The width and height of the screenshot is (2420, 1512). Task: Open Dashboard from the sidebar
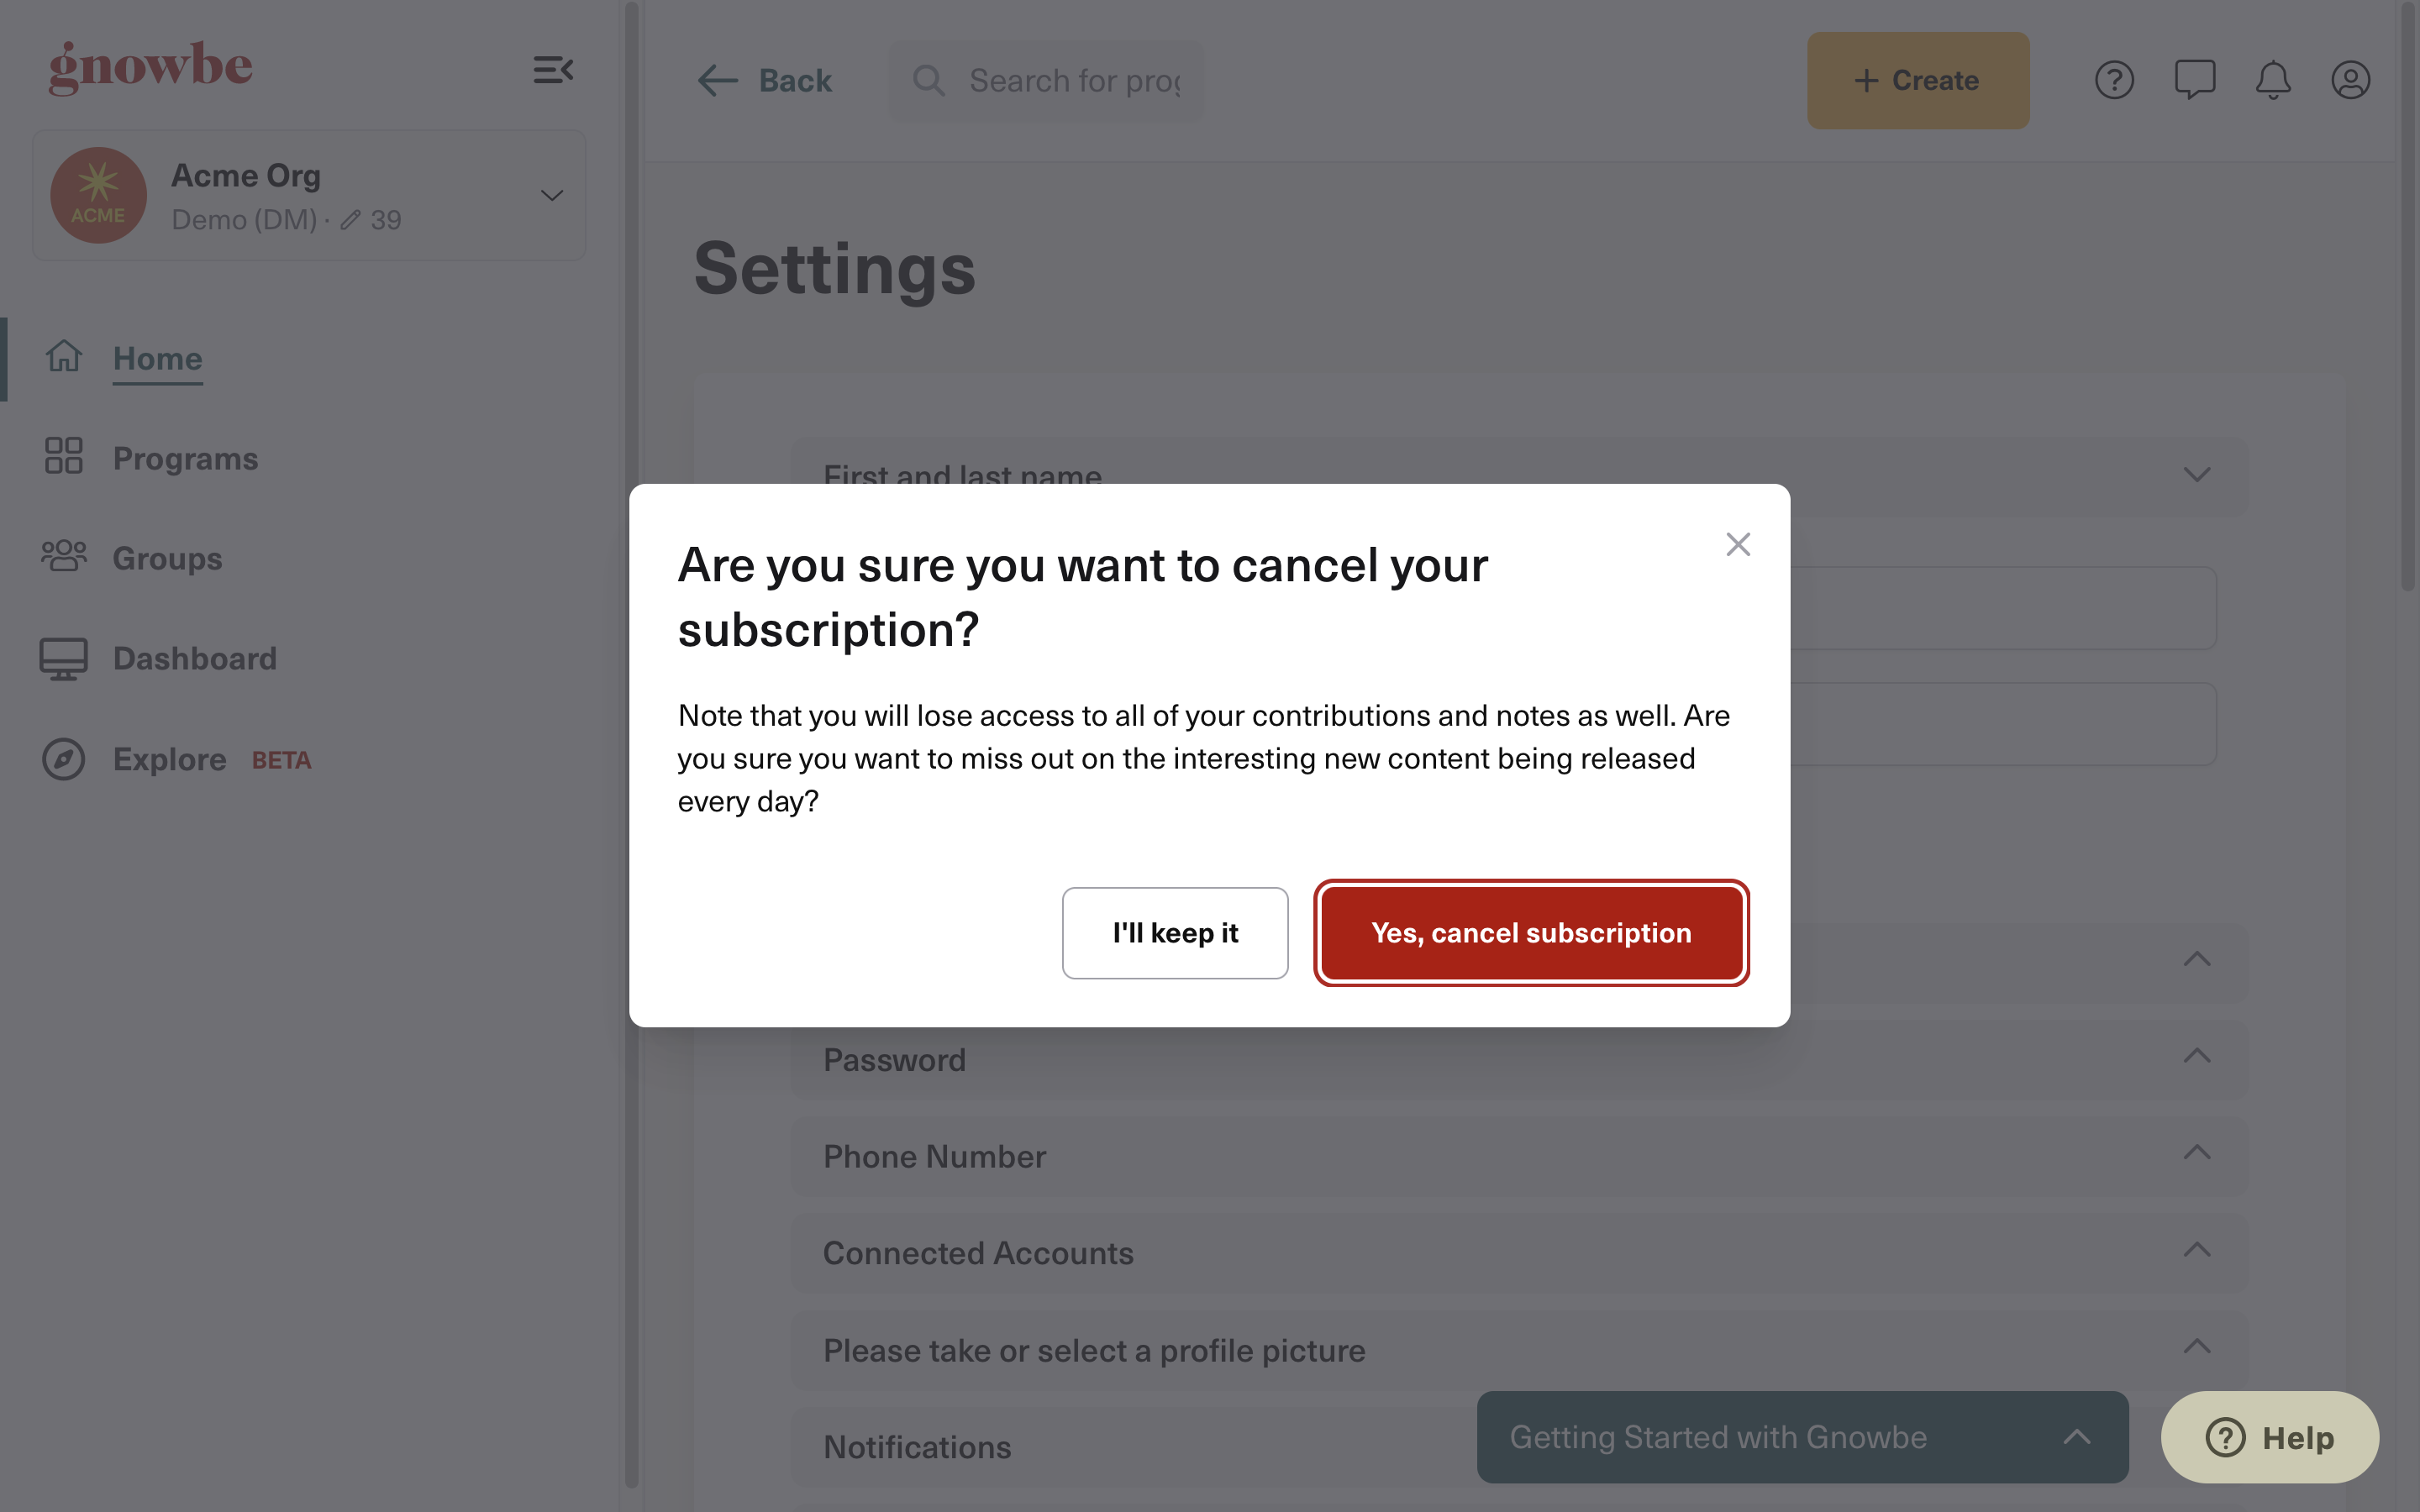[x=195, y=658]
